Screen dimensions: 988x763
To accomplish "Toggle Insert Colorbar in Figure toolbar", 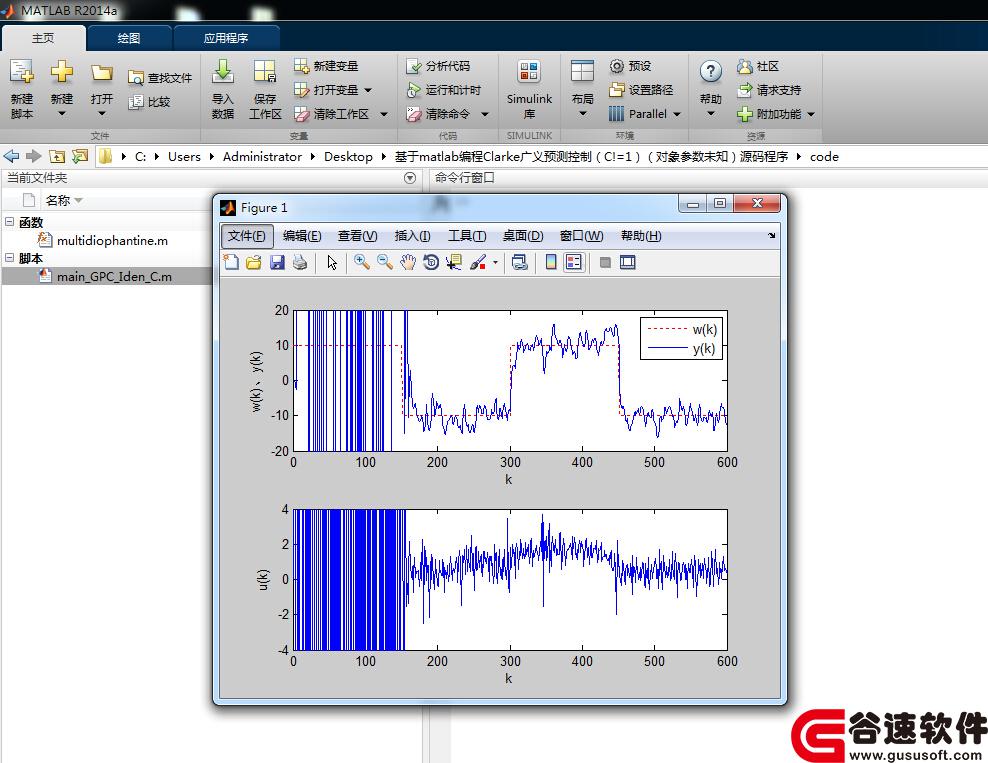I will point(551,262).
